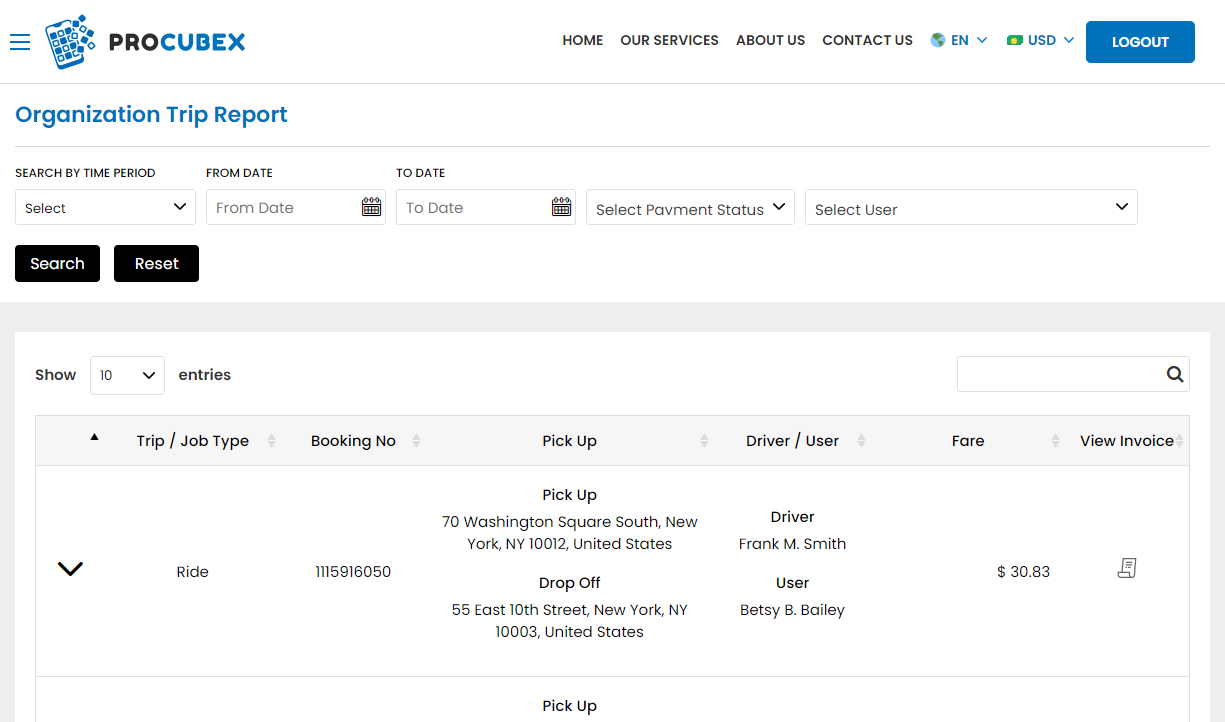The width and height of the screenshot is (1225, 722).
Task: Open the USD currency selector
Action: [x=1040, y=41]
